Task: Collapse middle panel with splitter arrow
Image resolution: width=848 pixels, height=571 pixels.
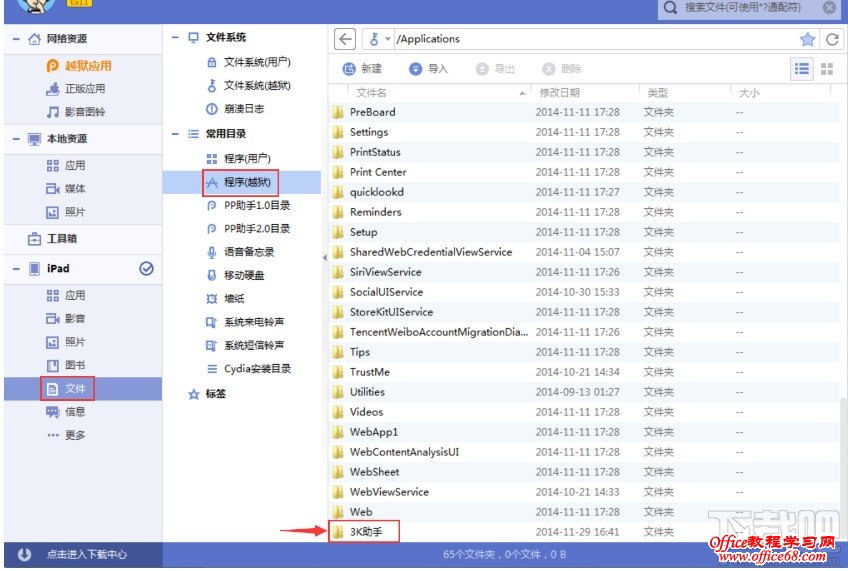Action: tap(324, 258)
